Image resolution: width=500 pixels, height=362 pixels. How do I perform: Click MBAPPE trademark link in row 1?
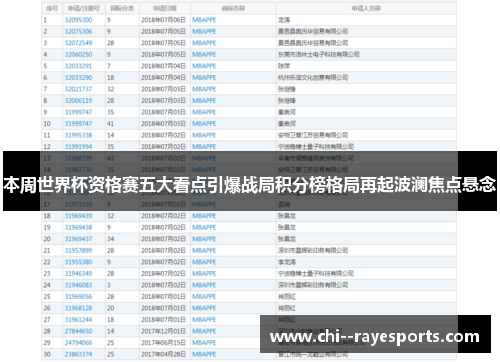tap(204, 20)
